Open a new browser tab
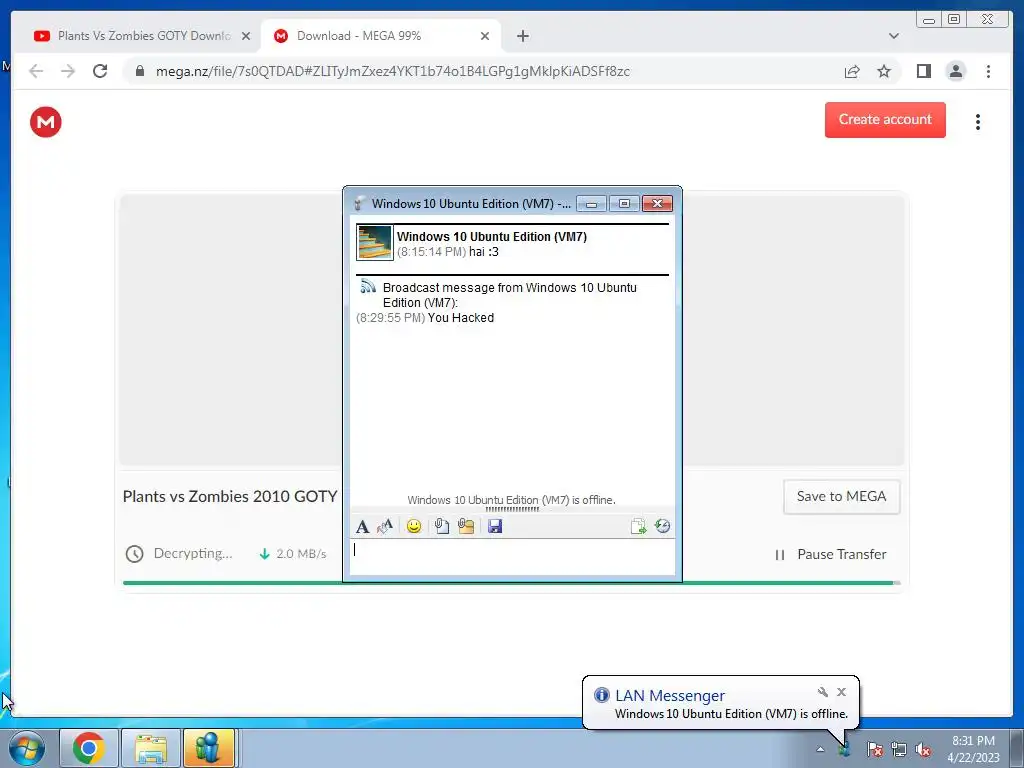This screenshot has width=1024, height=768. click(x=522, y=36)
